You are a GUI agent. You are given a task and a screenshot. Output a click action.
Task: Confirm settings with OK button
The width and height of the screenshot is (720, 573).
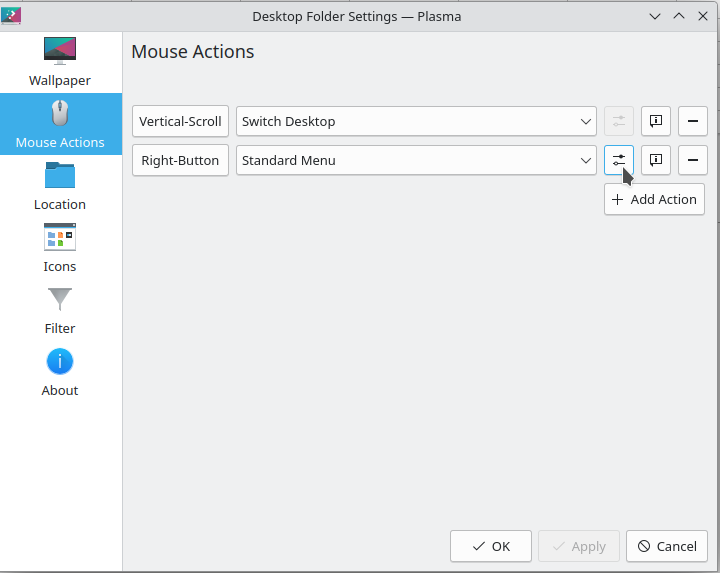tap(491, 546)
